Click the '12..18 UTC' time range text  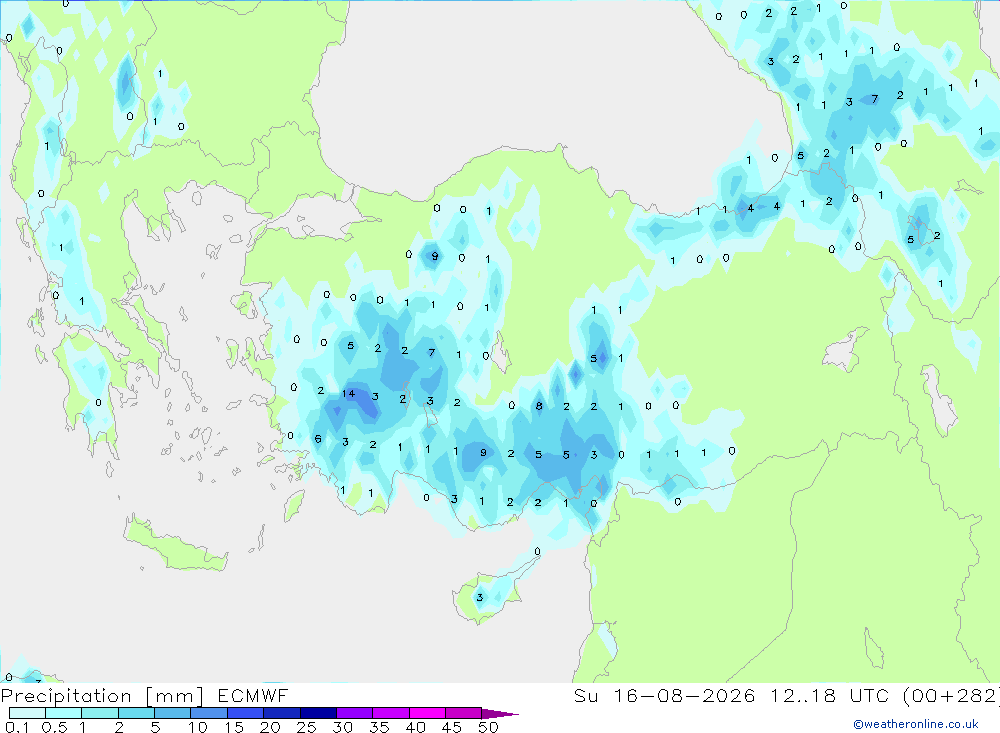pyautogui.click(x=829, y=695)
